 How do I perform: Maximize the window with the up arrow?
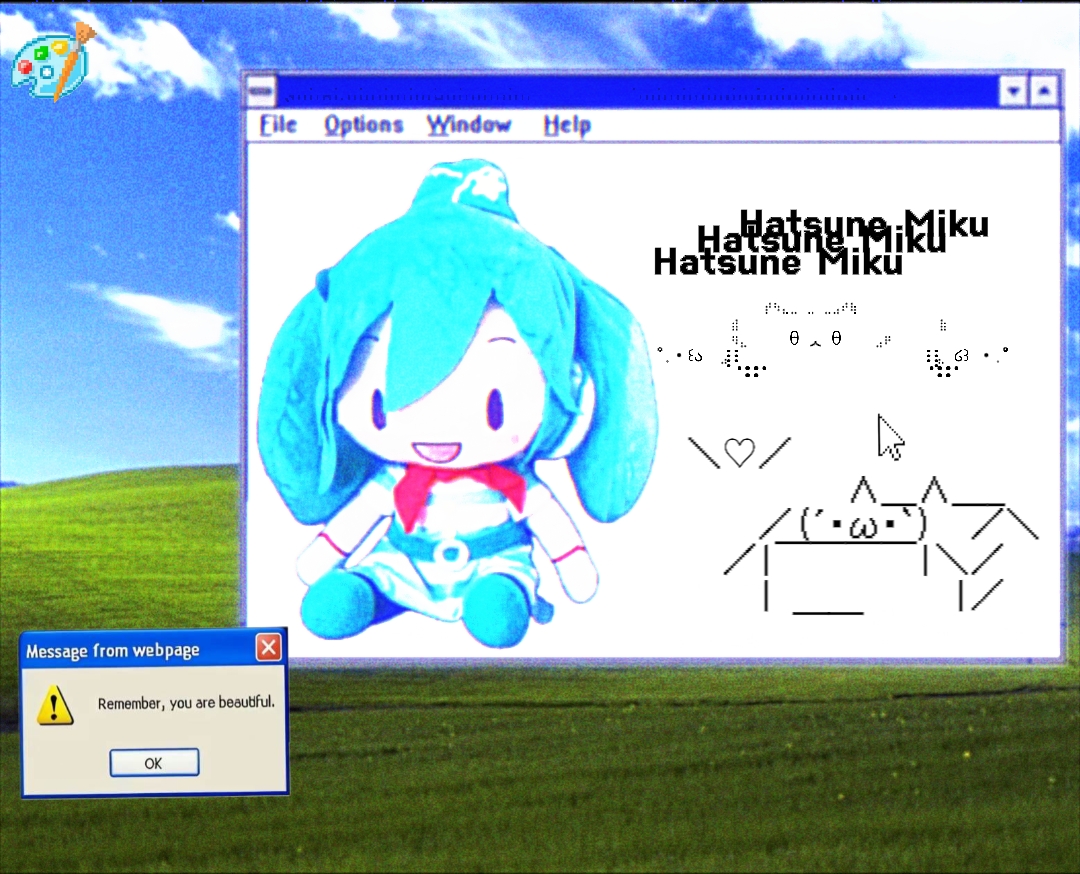[x=1044, y=90]
